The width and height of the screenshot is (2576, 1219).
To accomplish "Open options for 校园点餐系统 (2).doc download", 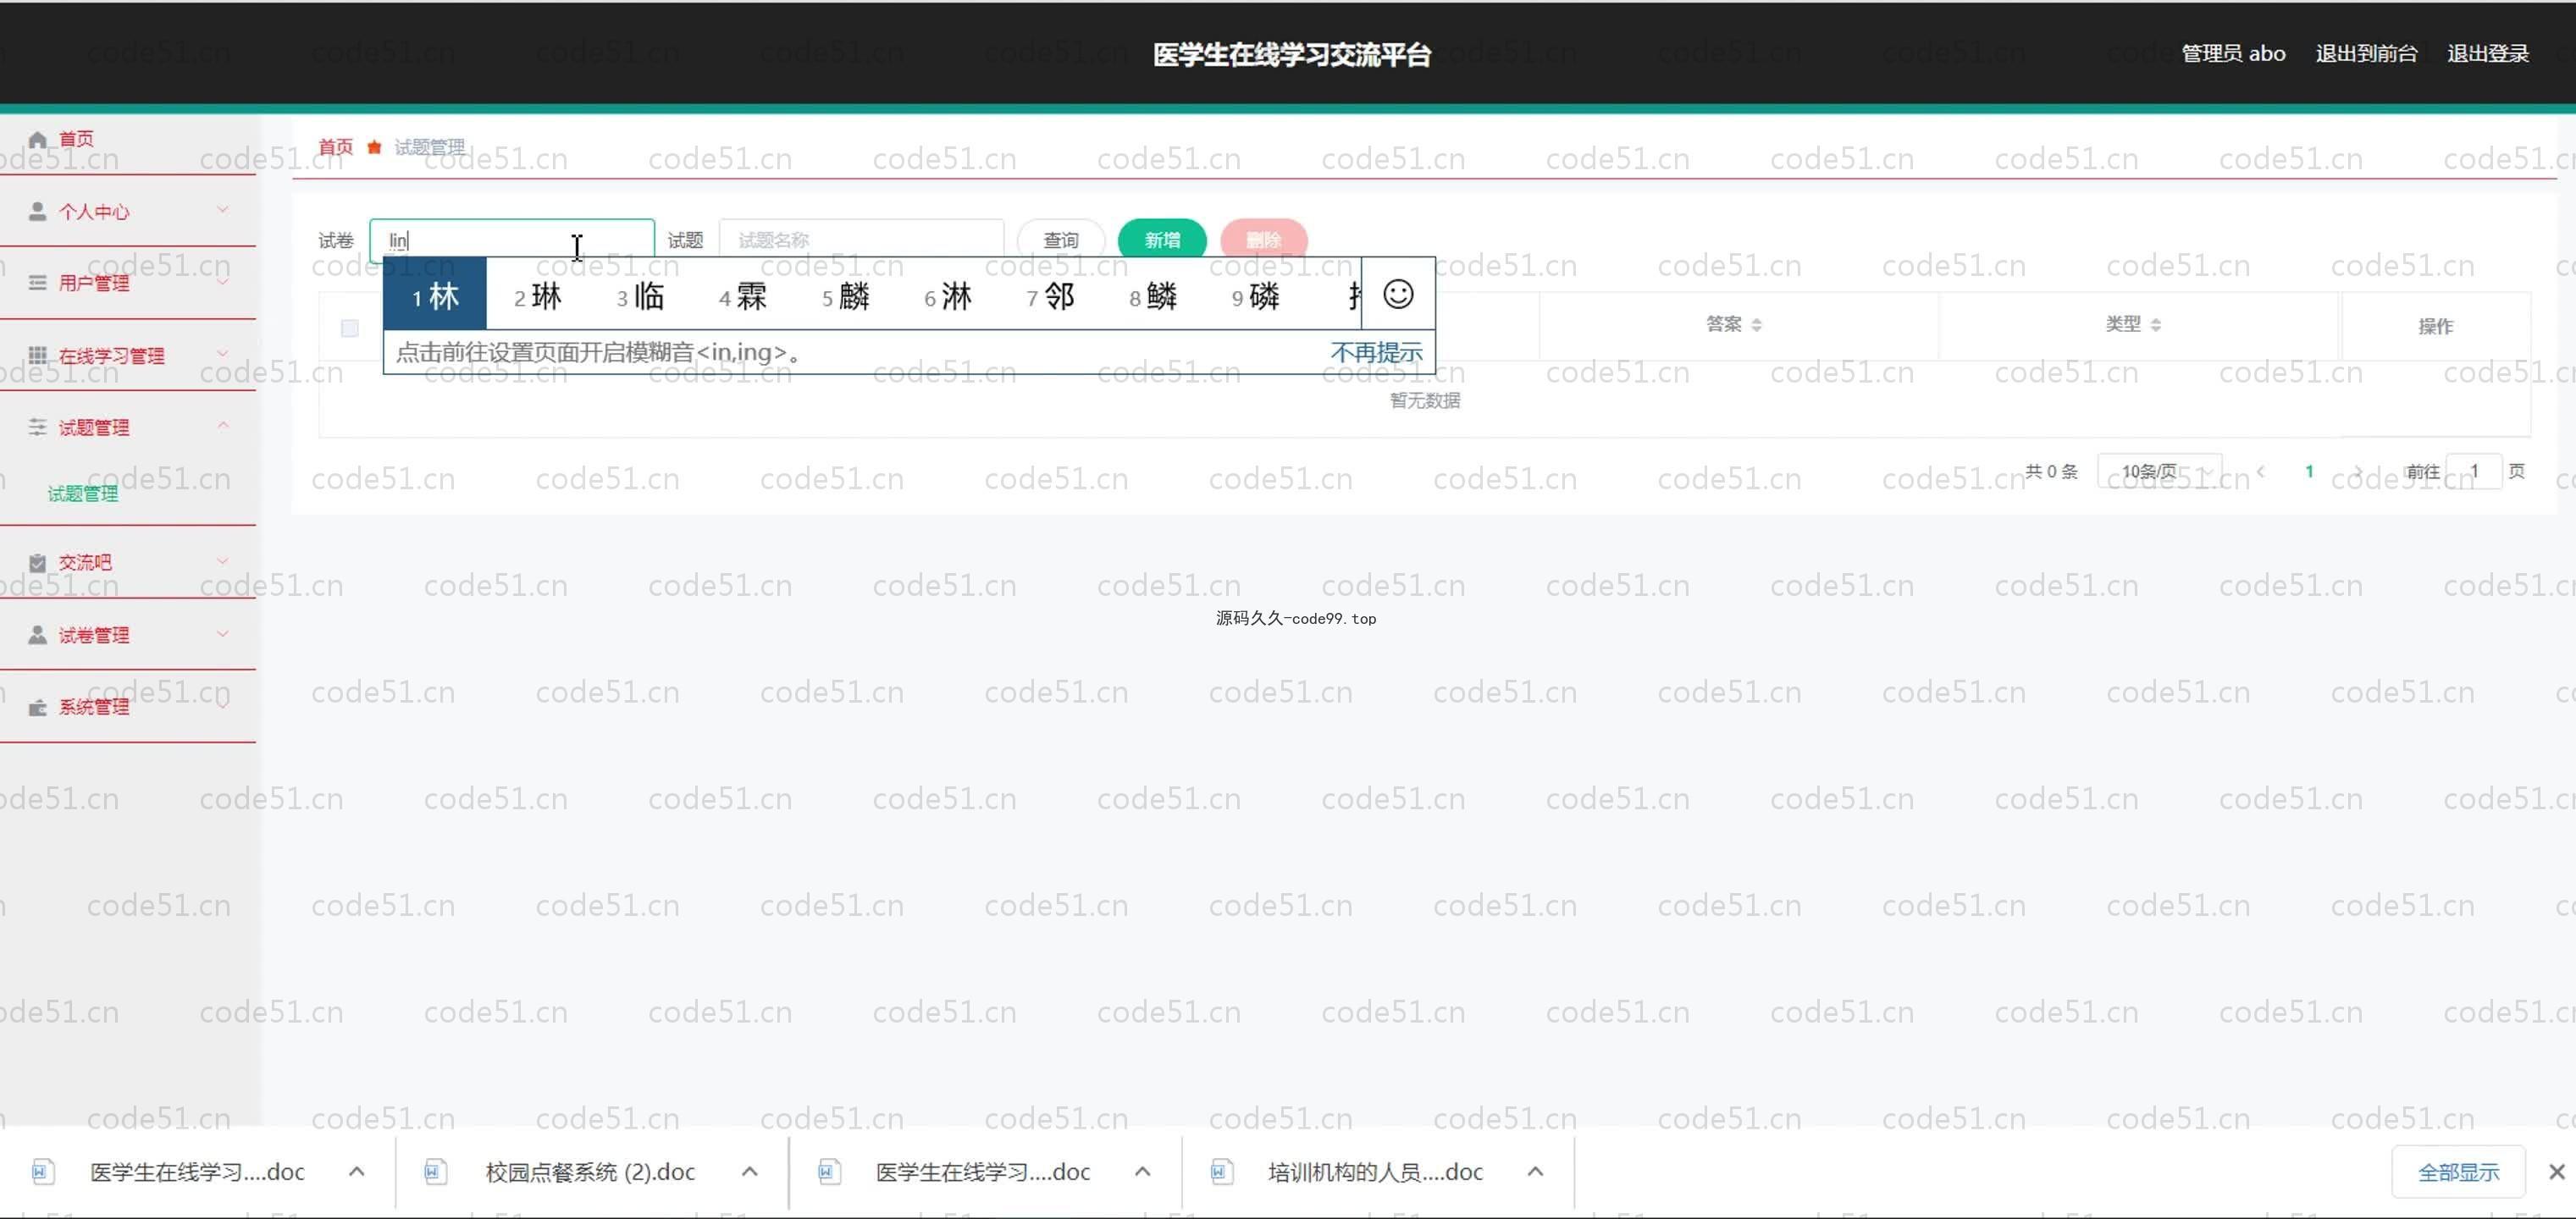I will pos(750,1171).
